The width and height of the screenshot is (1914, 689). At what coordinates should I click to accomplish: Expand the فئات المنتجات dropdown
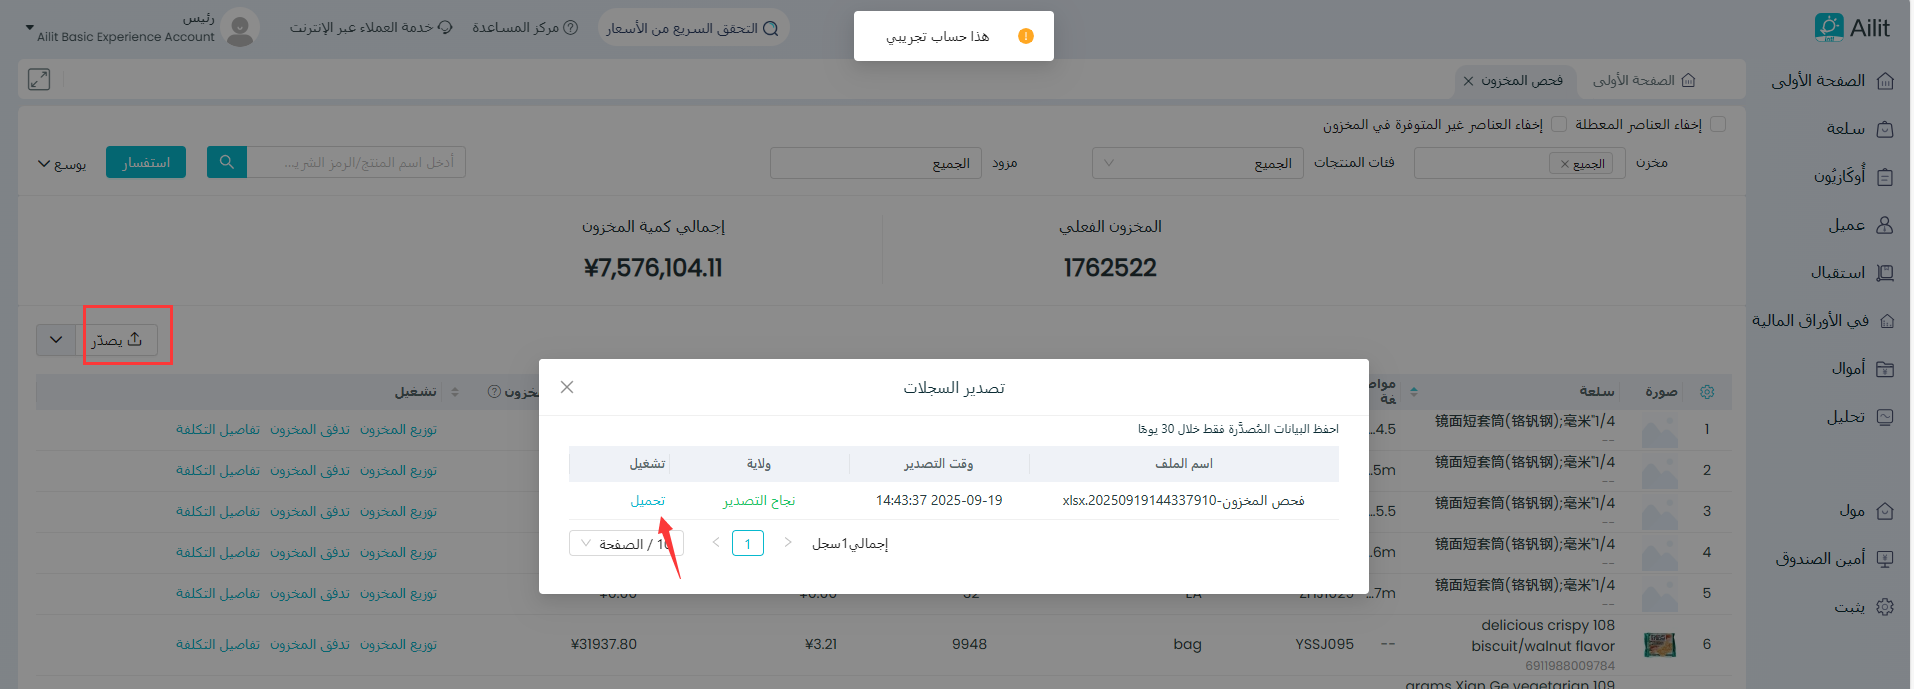point(1197,163)
